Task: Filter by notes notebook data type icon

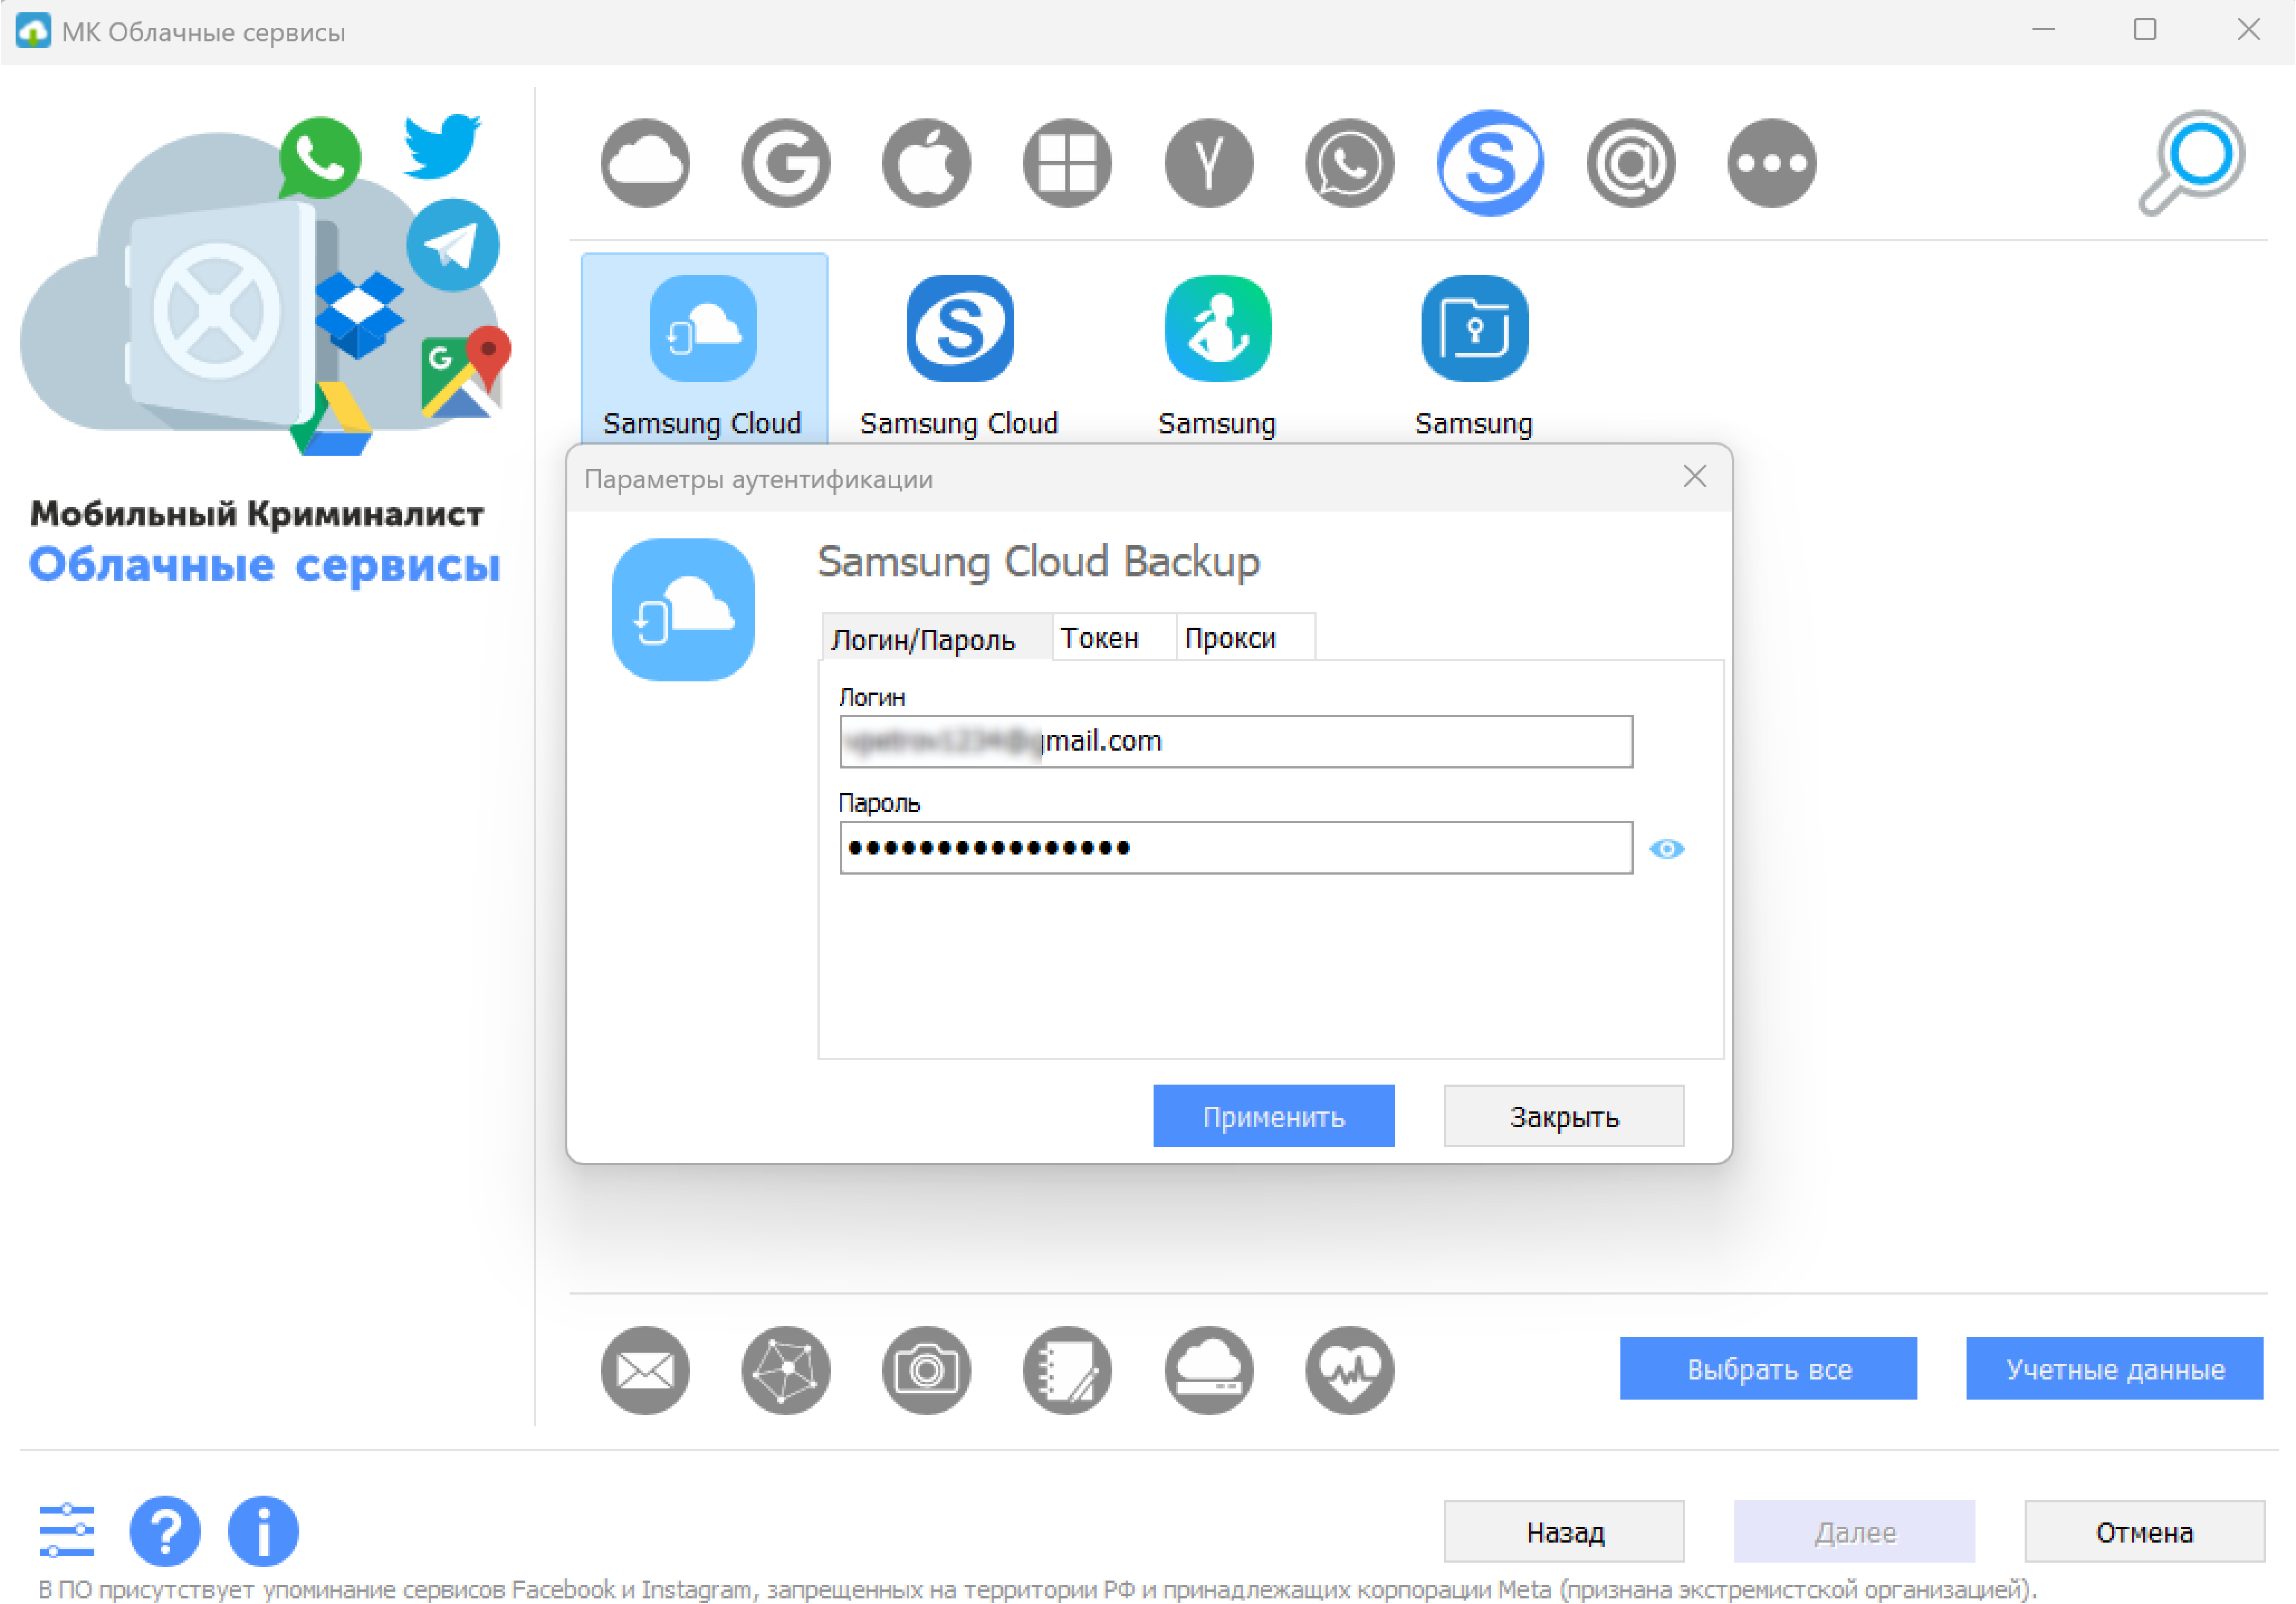Action: point(1068,1371)
